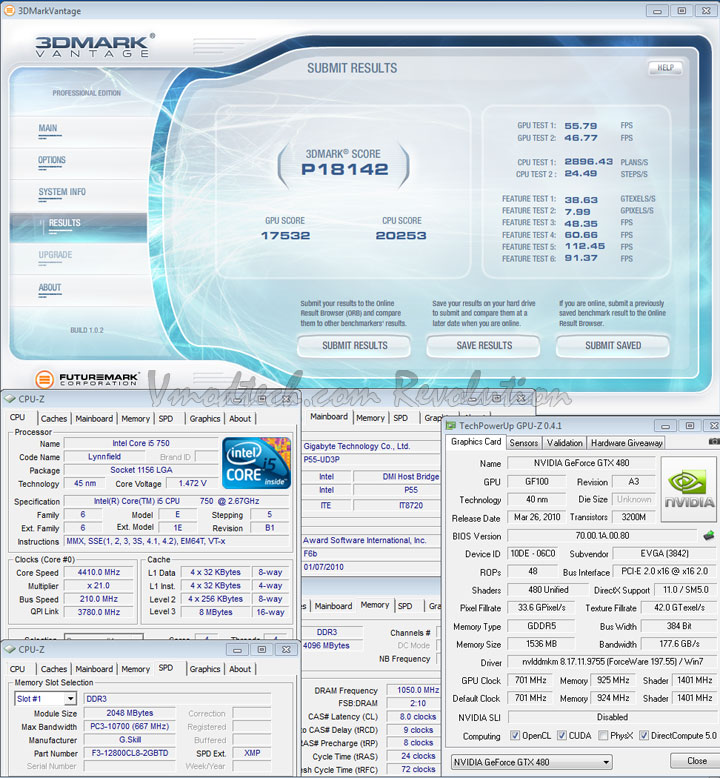The width and height of the screenshot is (720, 778).
Task: Click the Part Number field F3-12800CL8-2GBTD
Action: pos(130,753)
